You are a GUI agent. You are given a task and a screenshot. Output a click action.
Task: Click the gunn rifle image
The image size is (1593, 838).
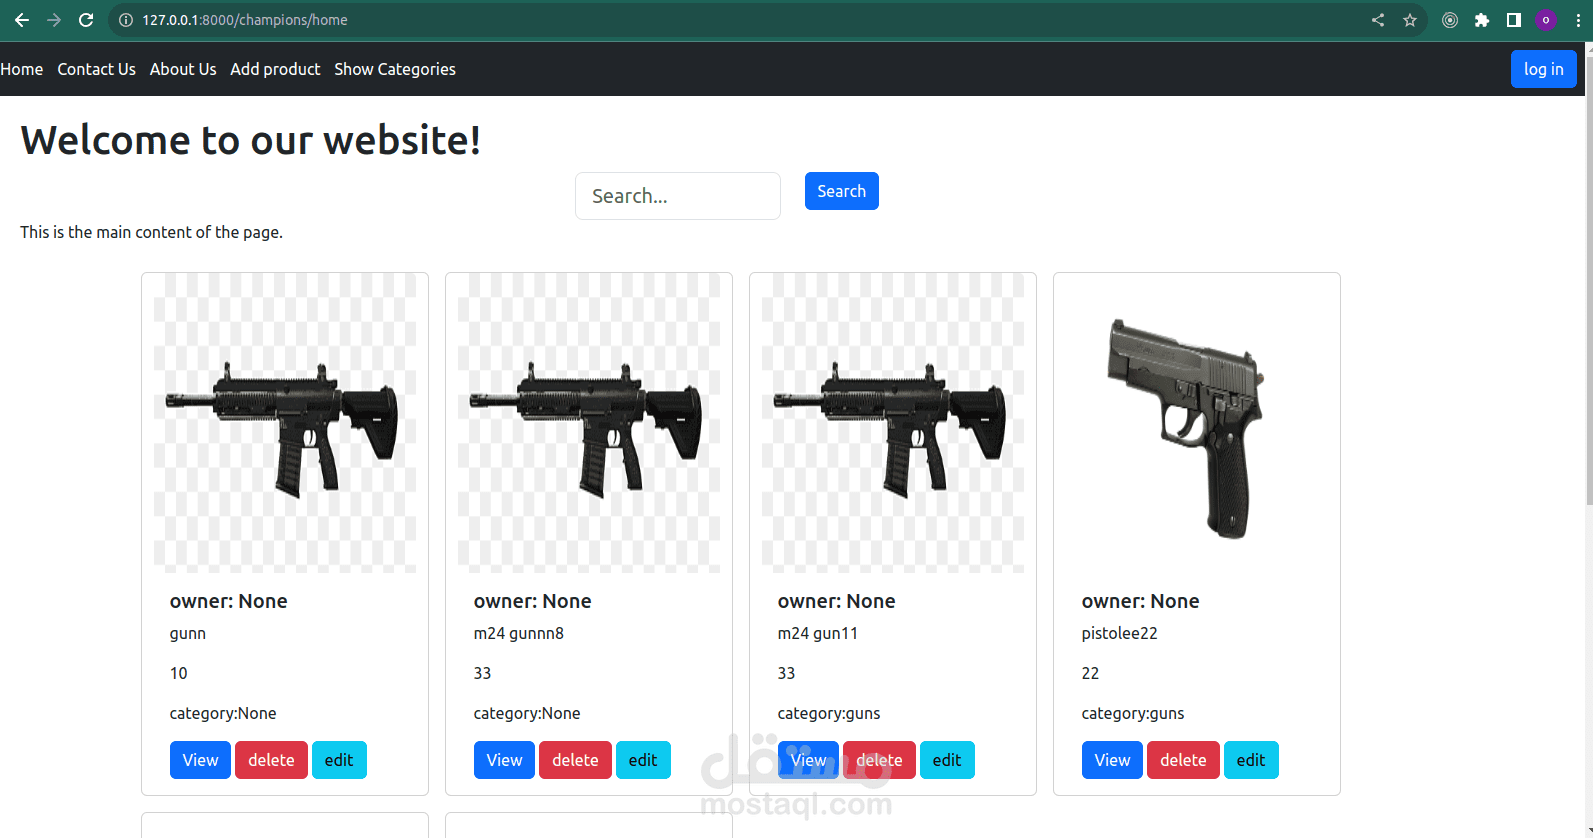tap(285, 423)
